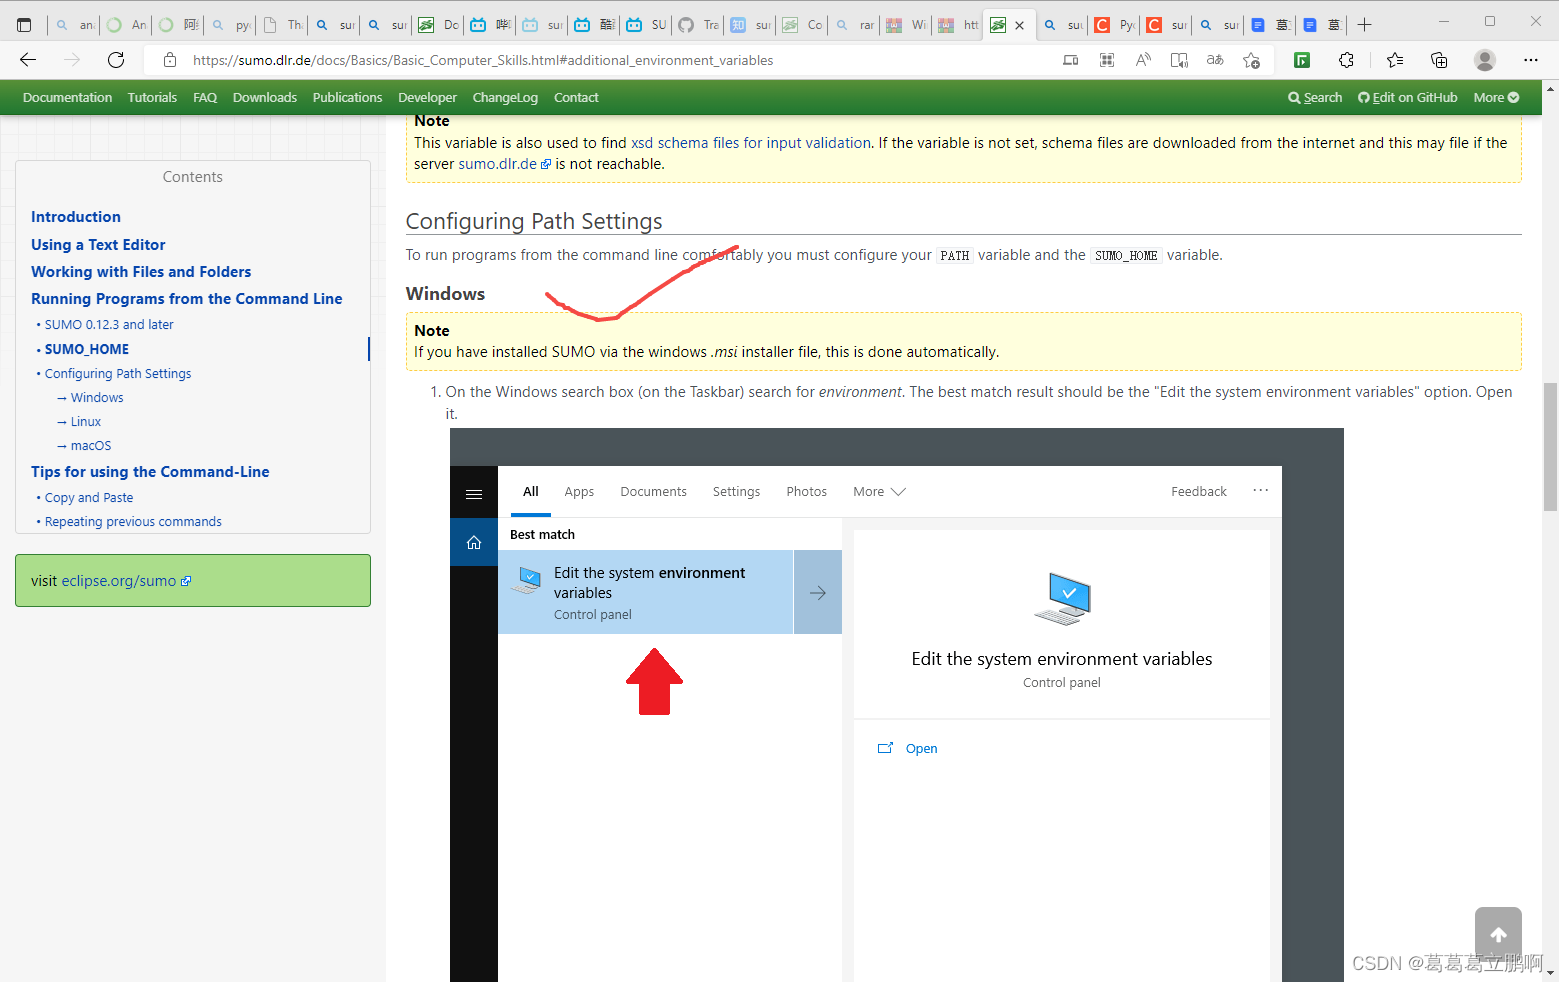Click the search results screenshot image
Viewport: 1559px width, 982px height.
(x=896, y=705)
